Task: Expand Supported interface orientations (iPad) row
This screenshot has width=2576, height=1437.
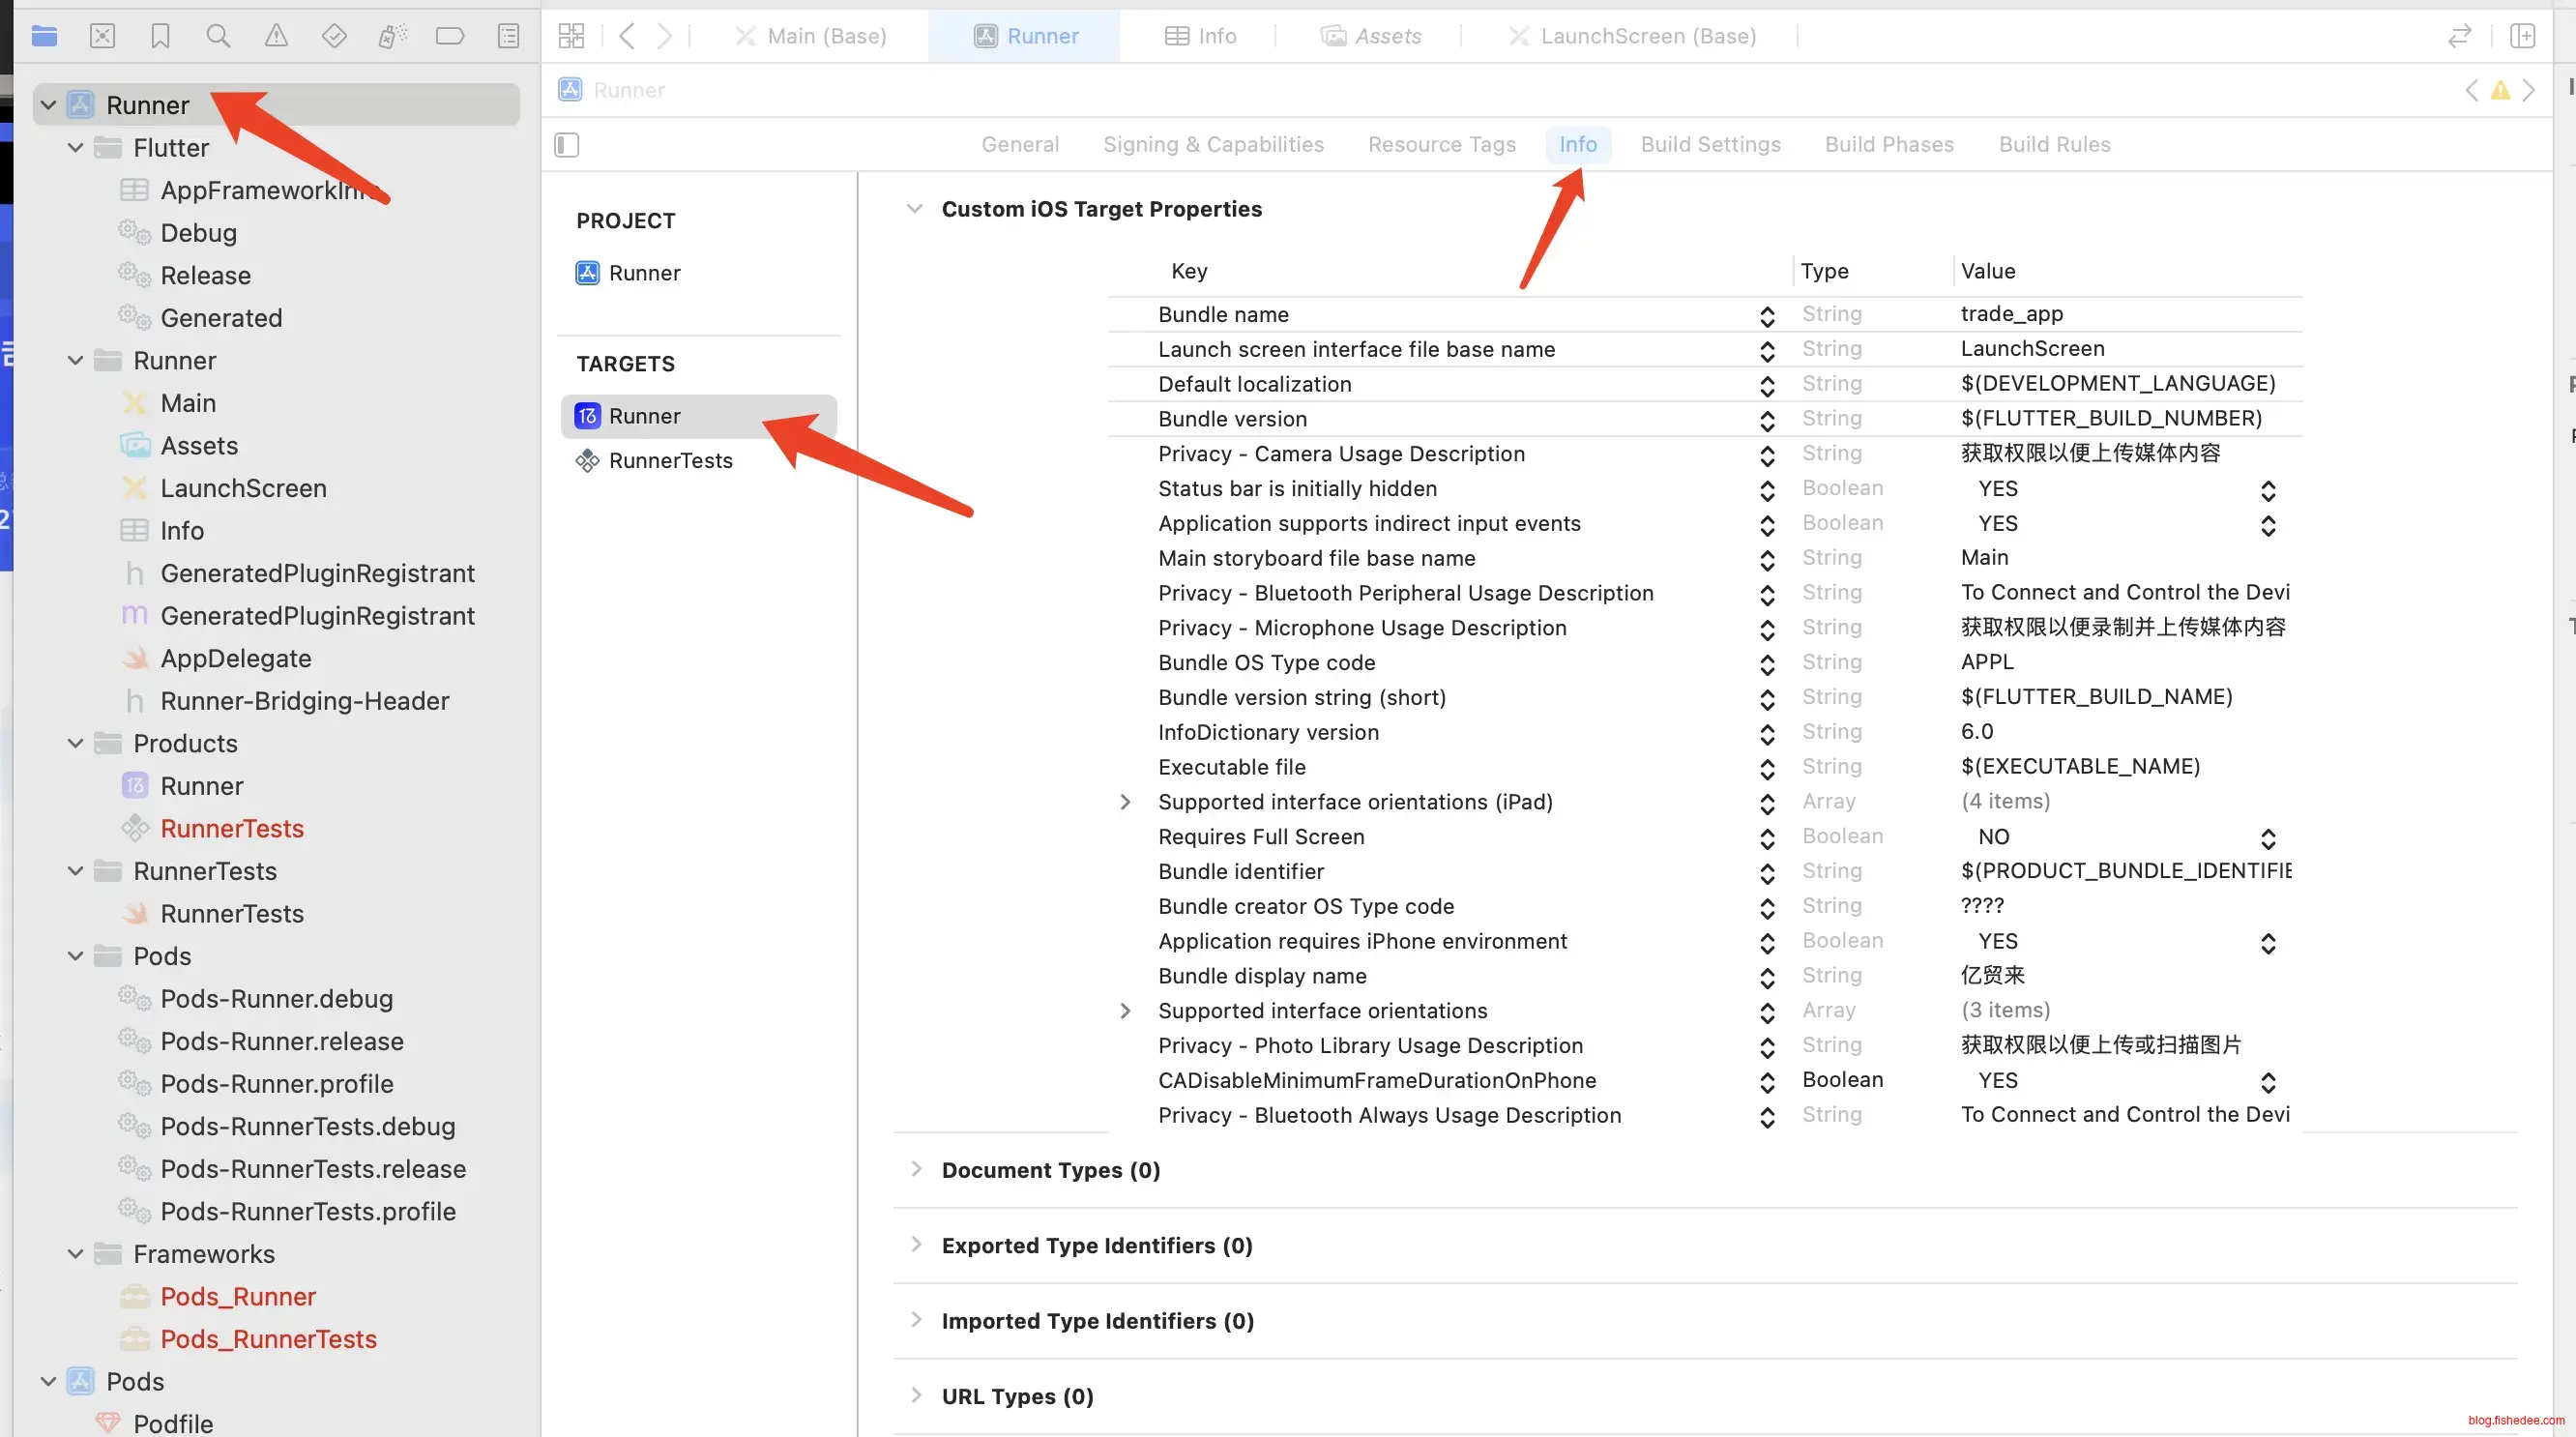Action: [x=1125, y=802]
